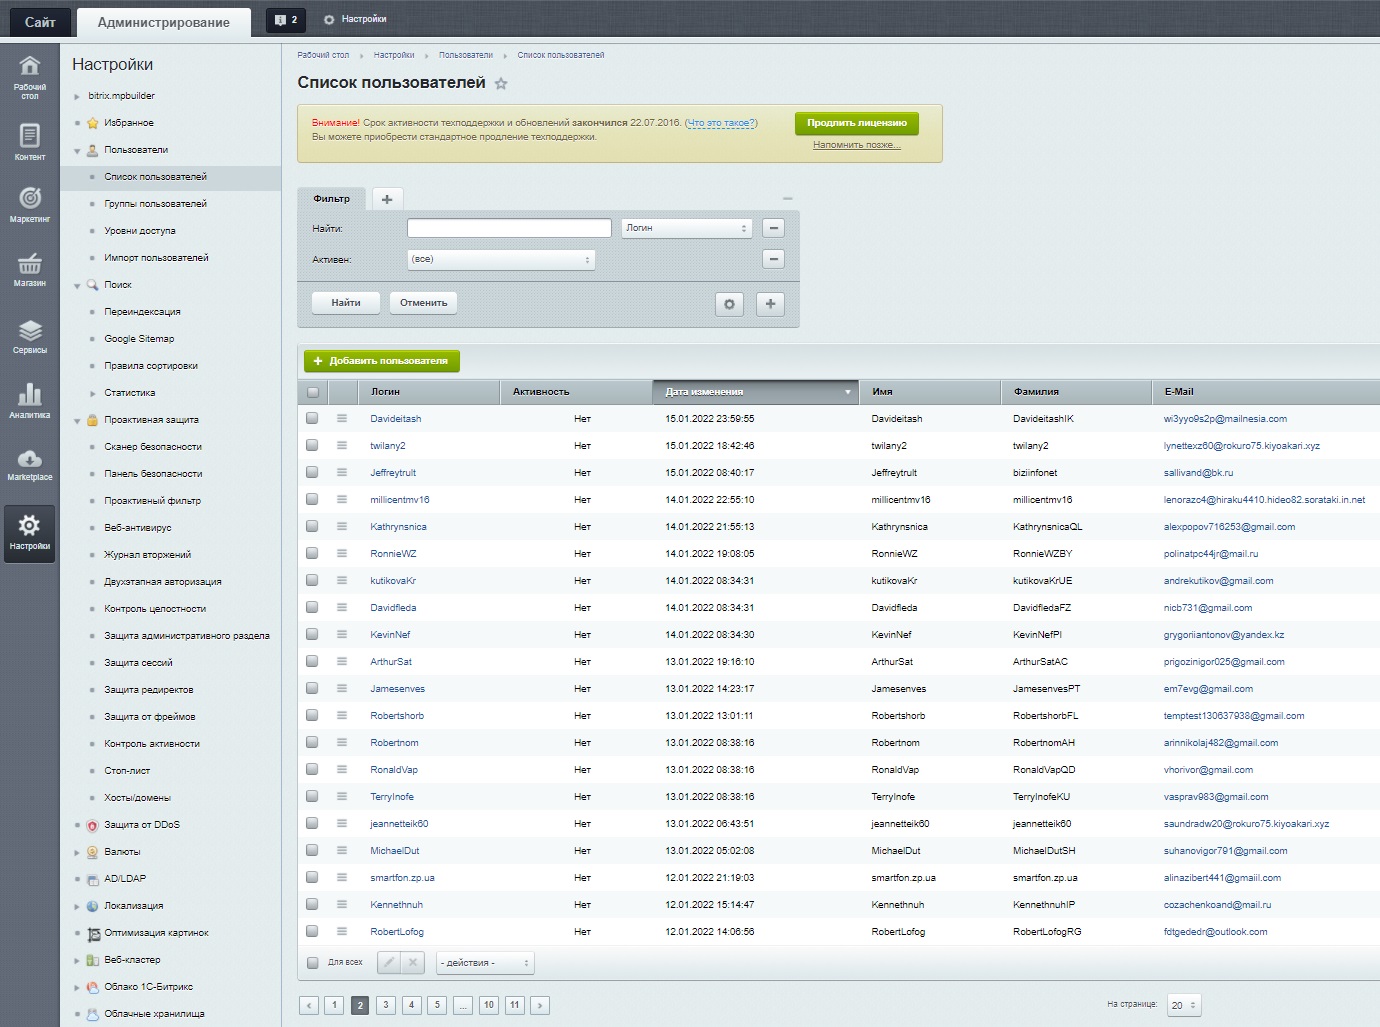Select the Настройки sidebar gear icon
The height and width of the screenshot is (1027, 1380).
coord(30,532)
